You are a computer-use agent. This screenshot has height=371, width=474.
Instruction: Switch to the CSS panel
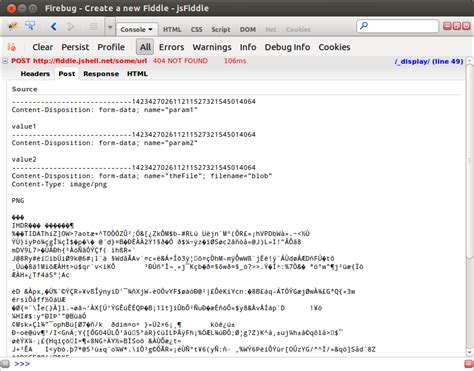[196, 29]
